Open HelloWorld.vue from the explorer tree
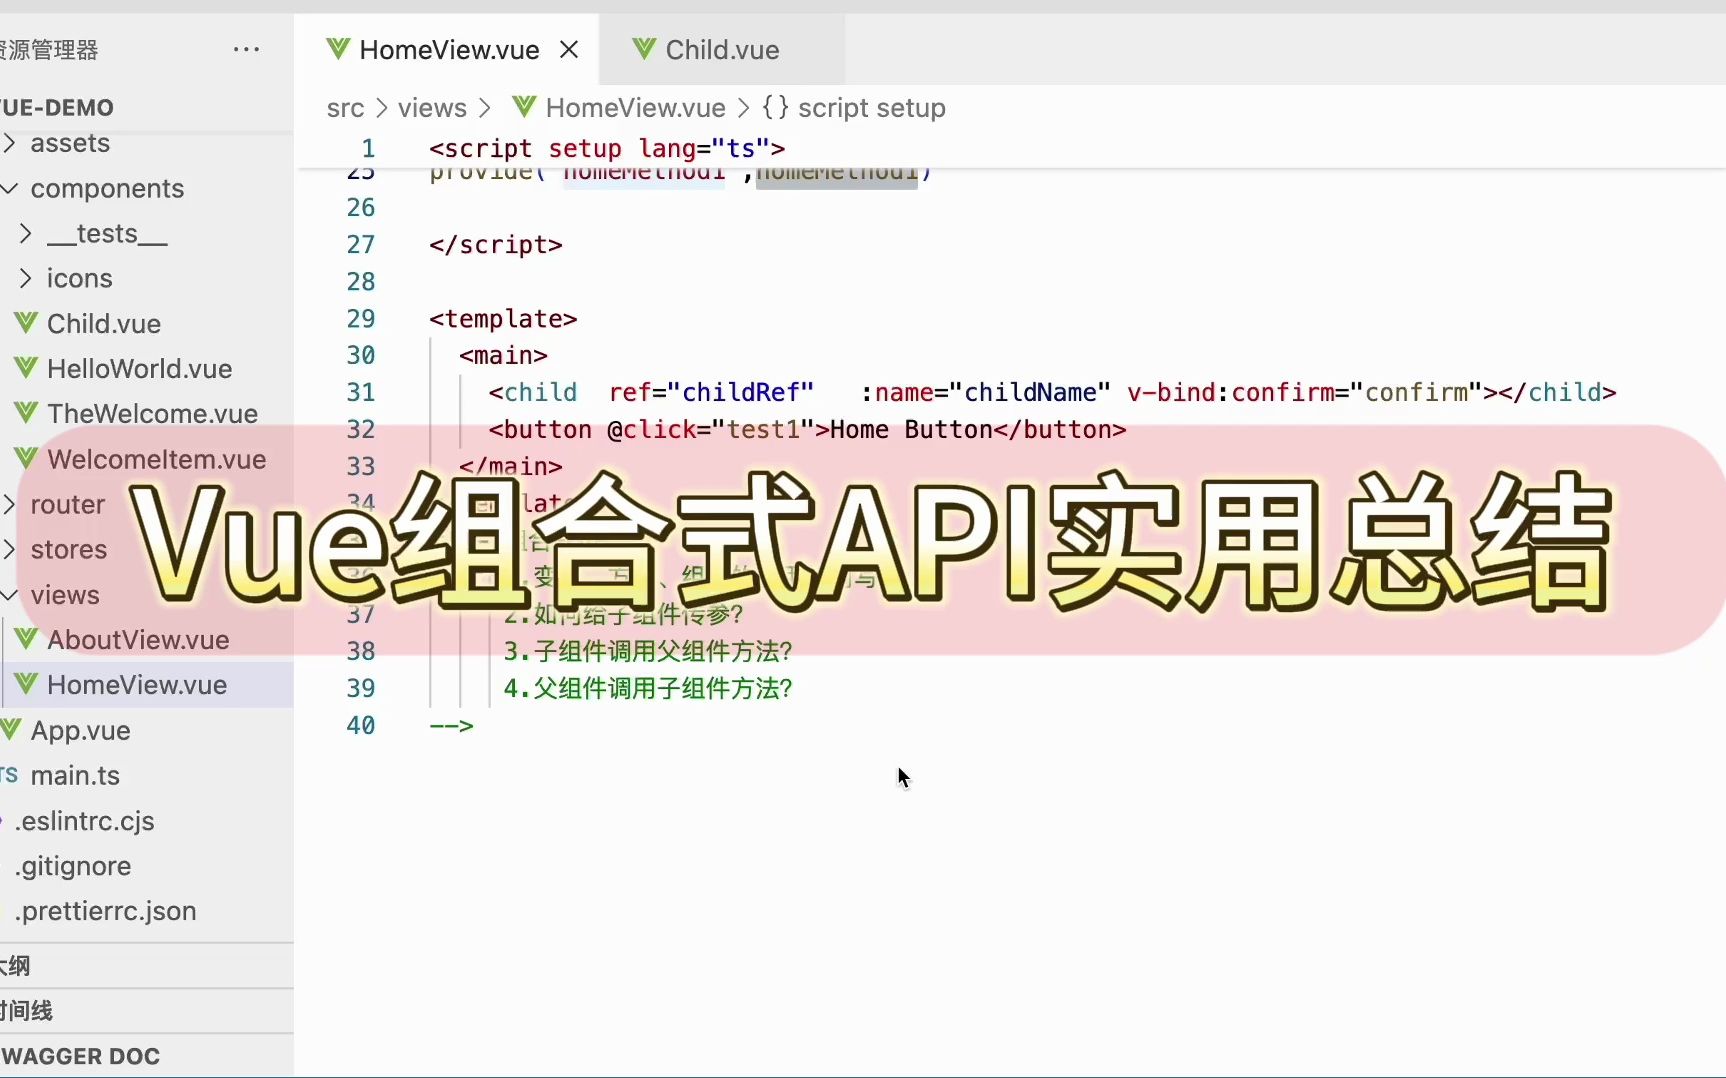 139,368
